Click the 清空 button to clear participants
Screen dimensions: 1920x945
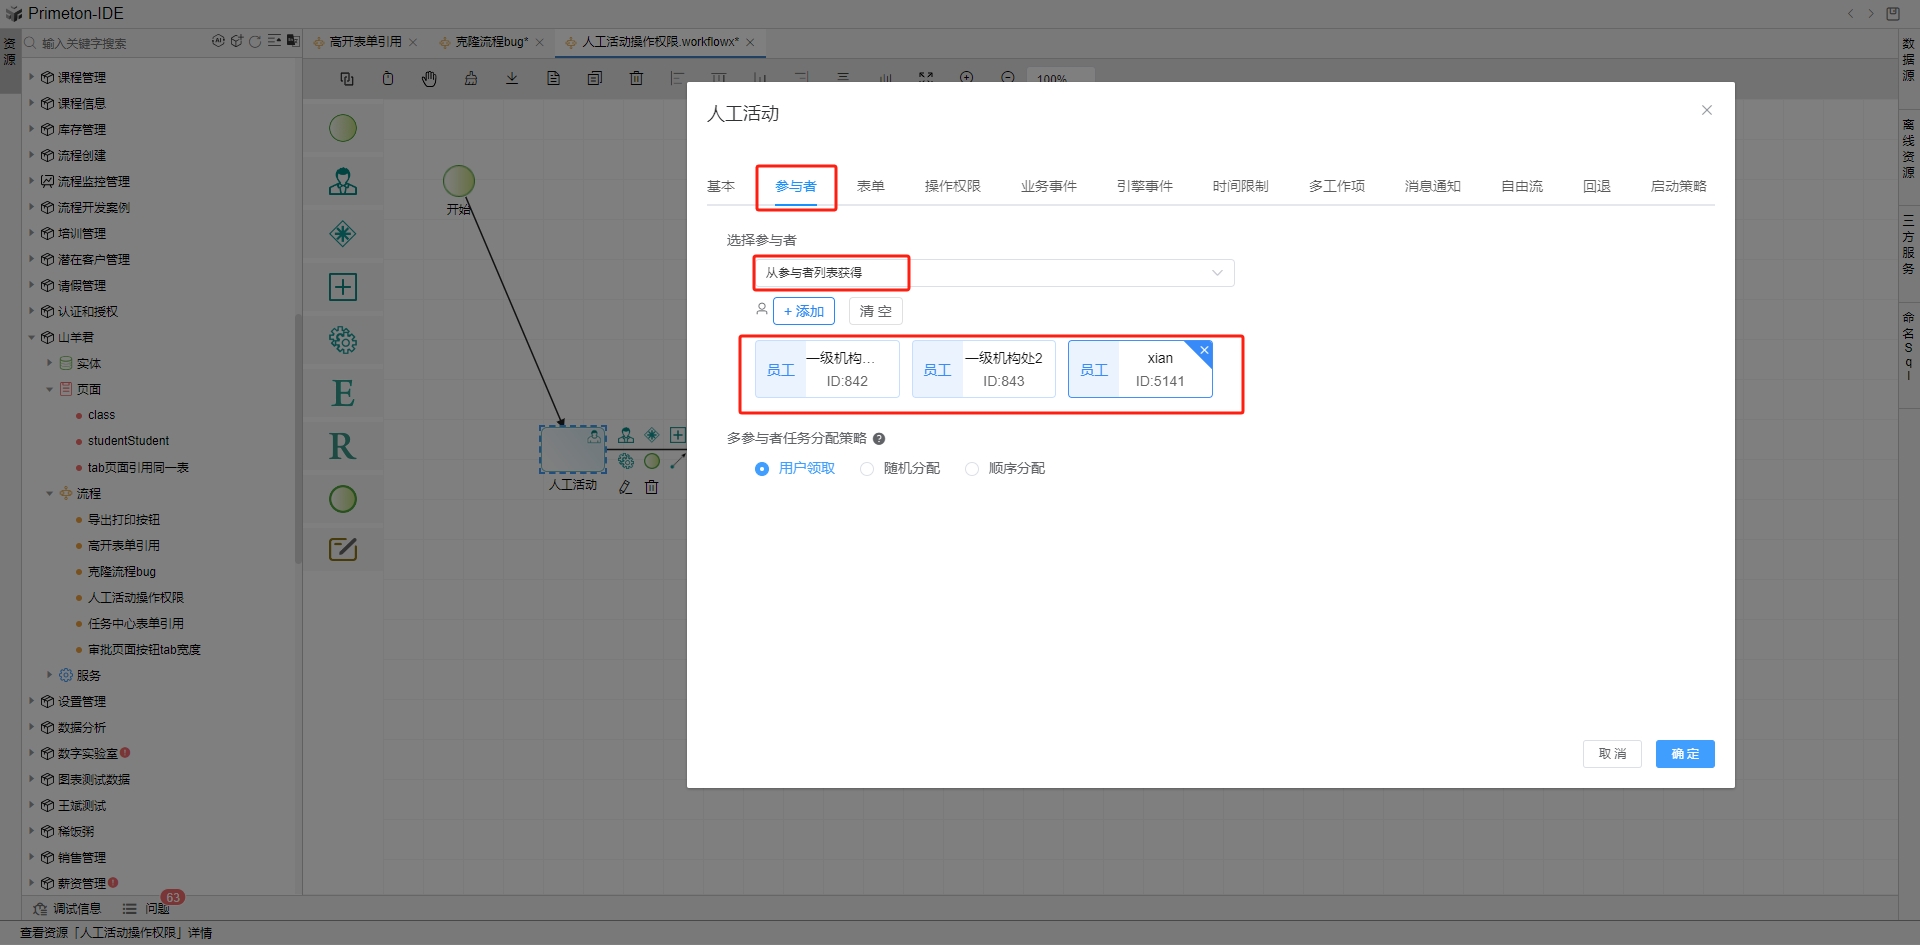(875, 312)
